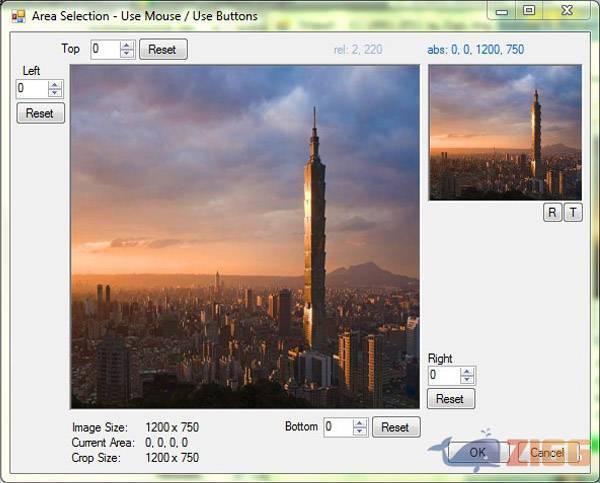
Task: Focus the Top value input field
Action: pos(104,49)
